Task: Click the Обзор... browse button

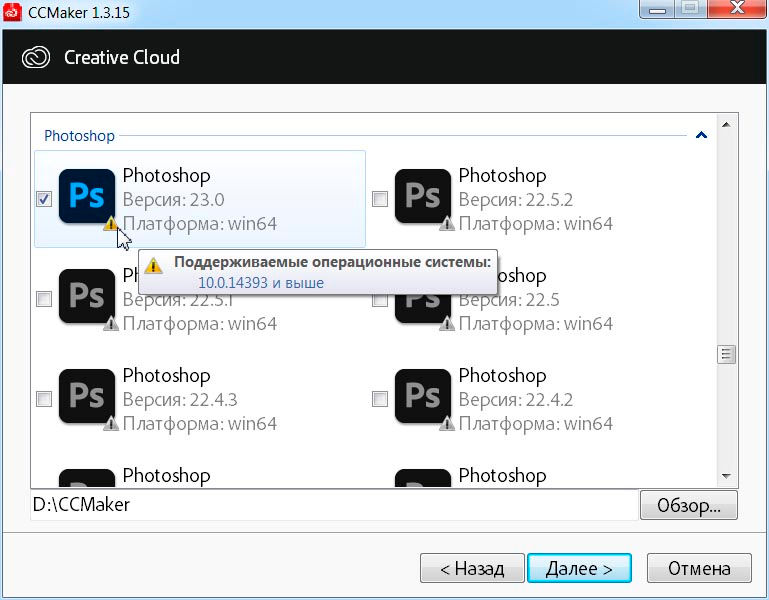Action: click(689, 505)
